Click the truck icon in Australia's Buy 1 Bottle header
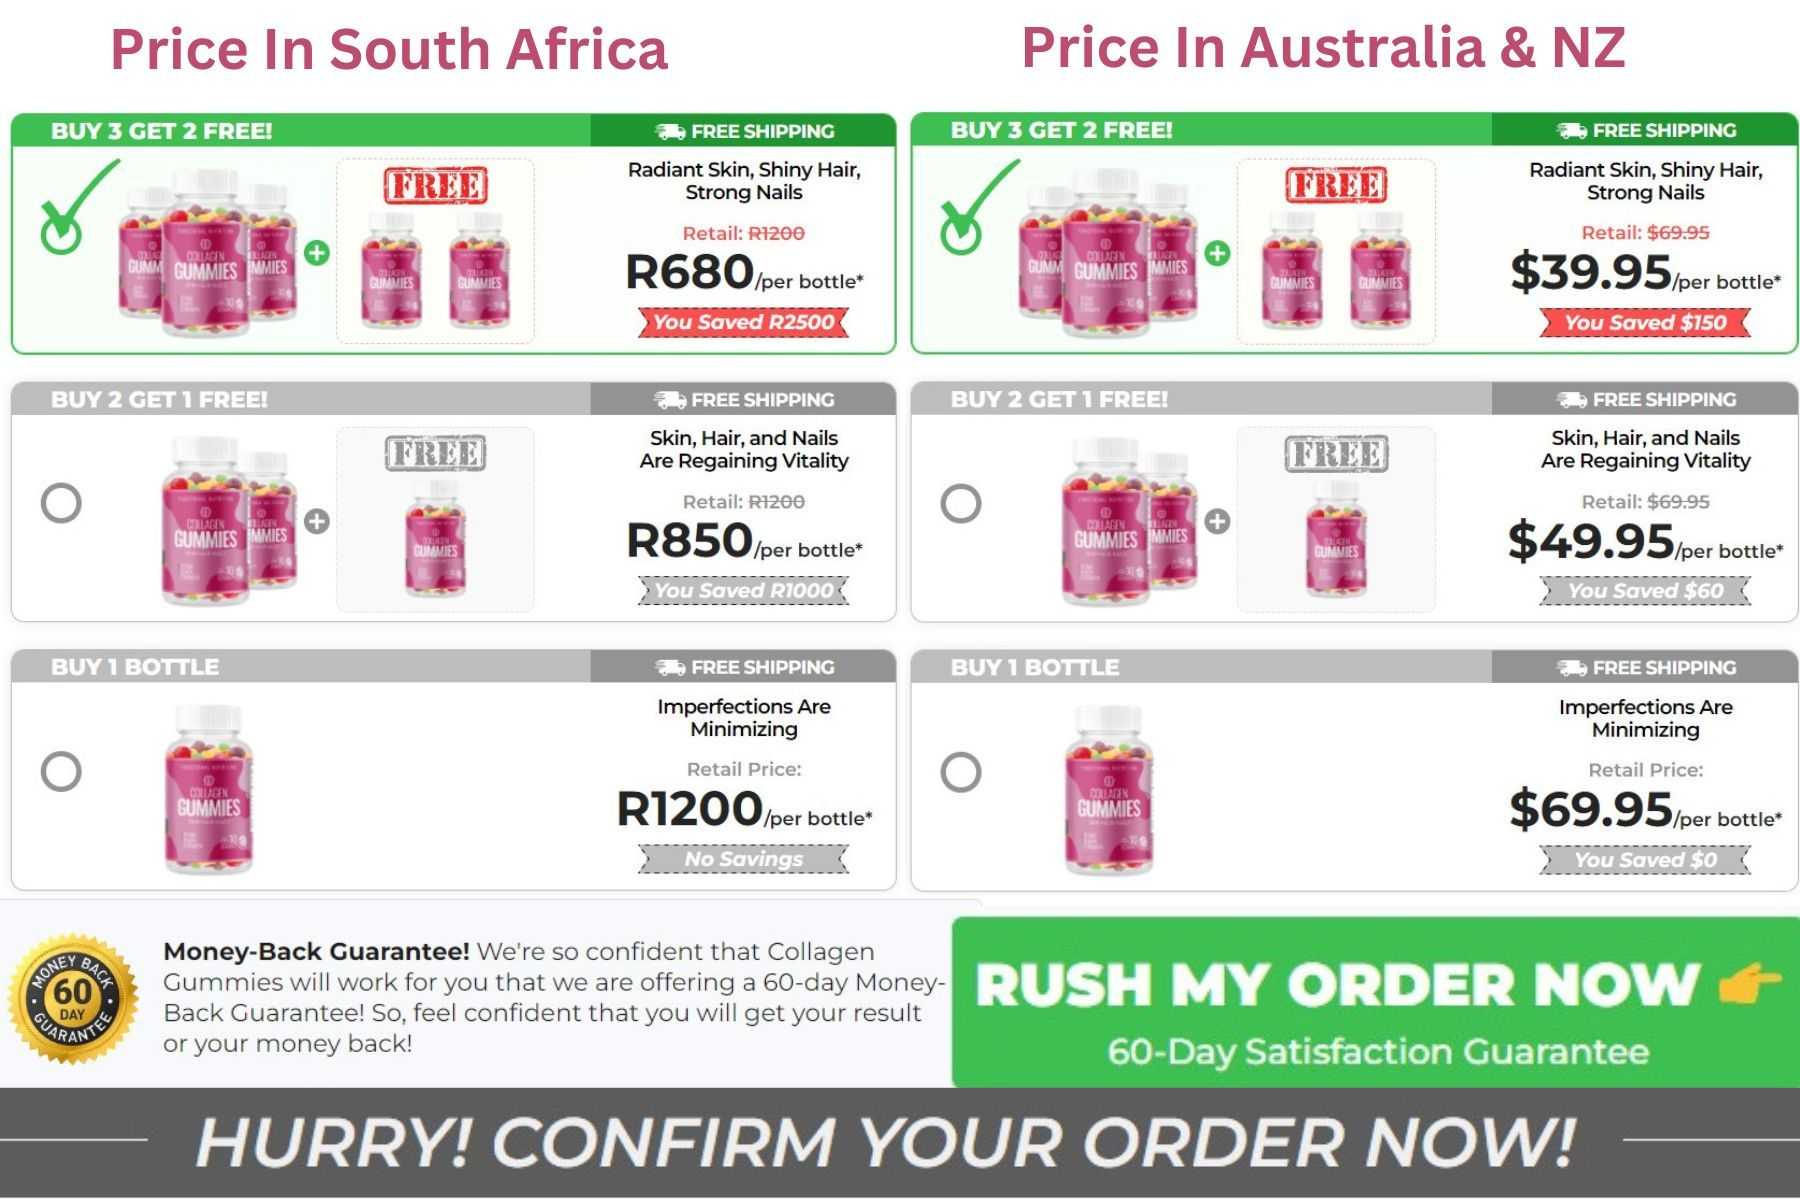The width and height of the screenshot is (1800, 1200). pos(1571,667)
